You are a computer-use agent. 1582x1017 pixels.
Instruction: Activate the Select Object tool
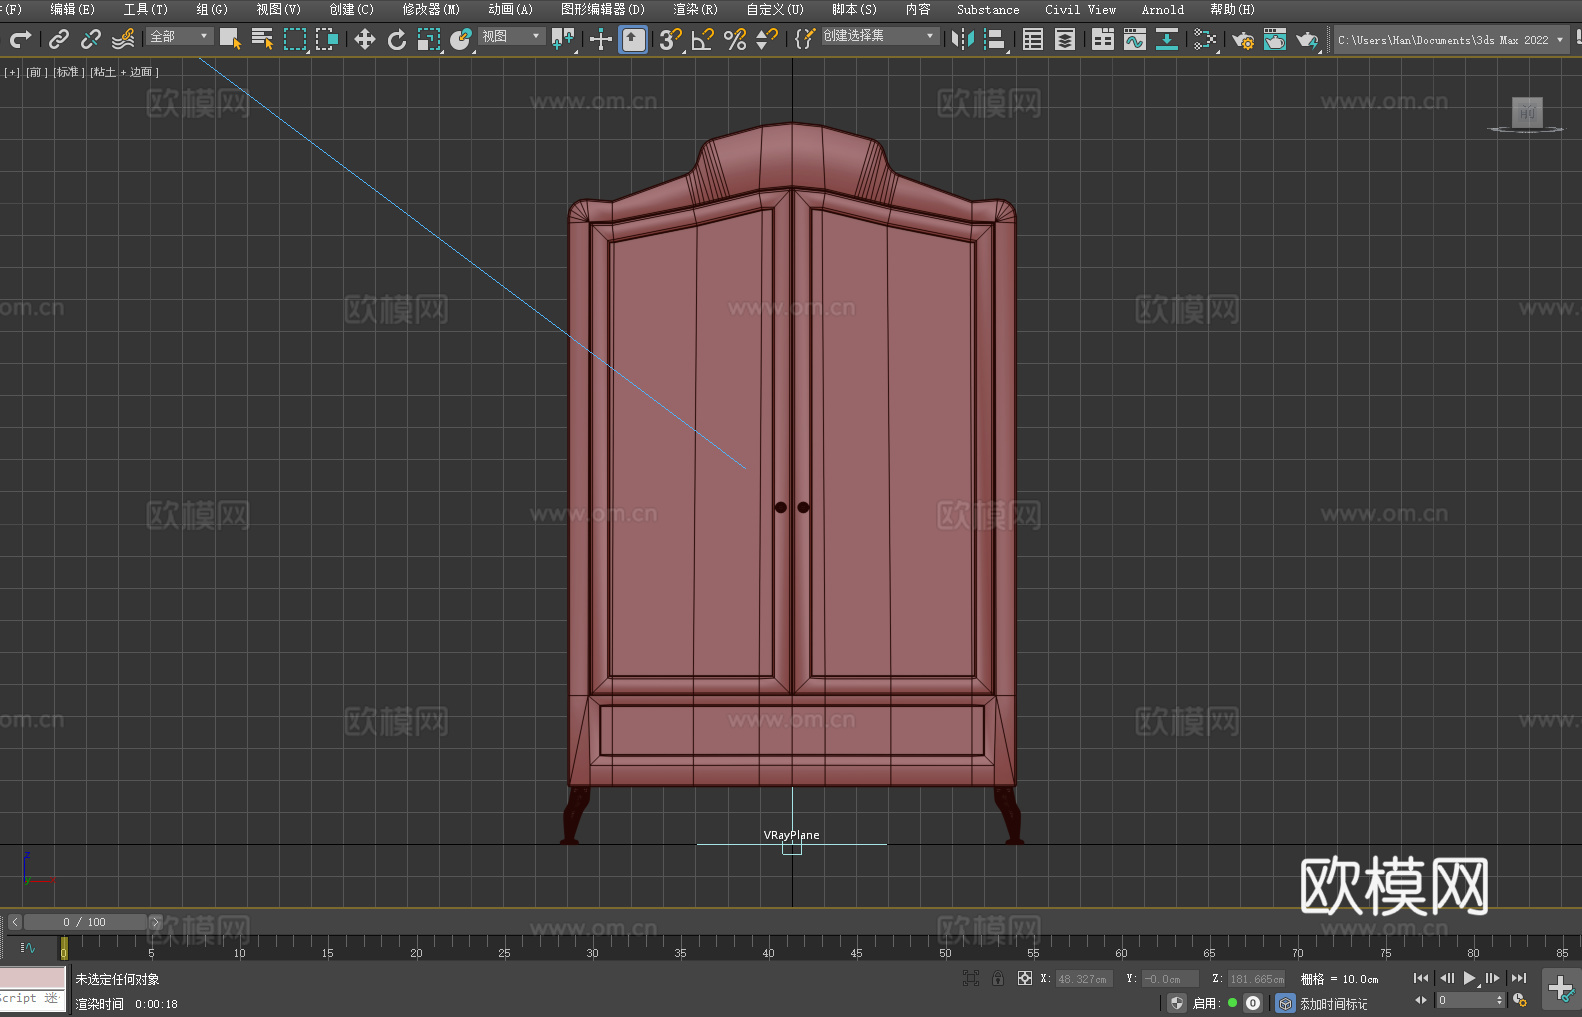[x=230, y=39]
